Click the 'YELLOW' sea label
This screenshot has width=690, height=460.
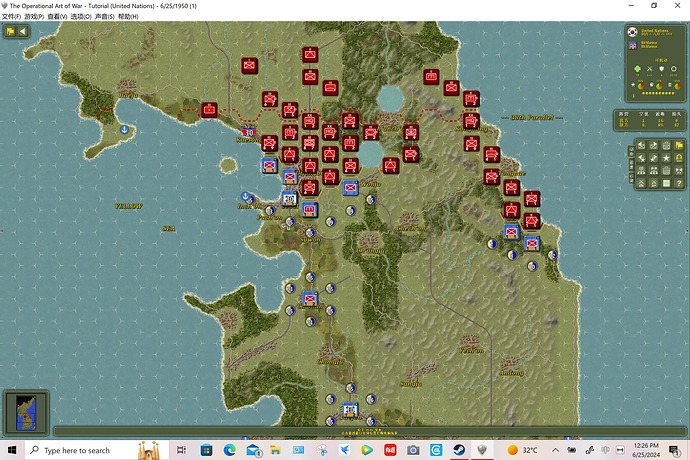click(128, 206)
